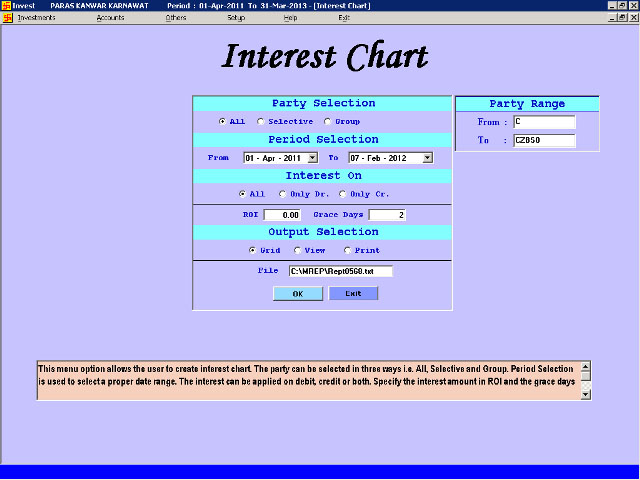Focus the Grace Days input field
Image resolution: width=640 pixels, height=480 pixels.
(387, 215)
